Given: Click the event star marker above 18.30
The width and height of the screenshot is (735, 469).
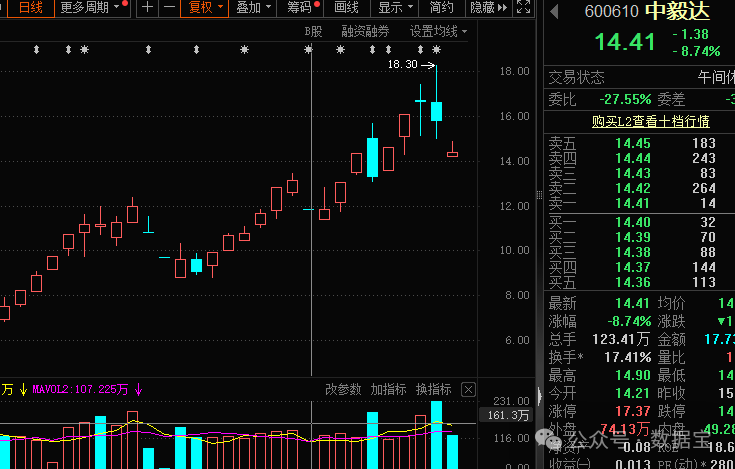Looking at the screenshot, I should [436, 50].
